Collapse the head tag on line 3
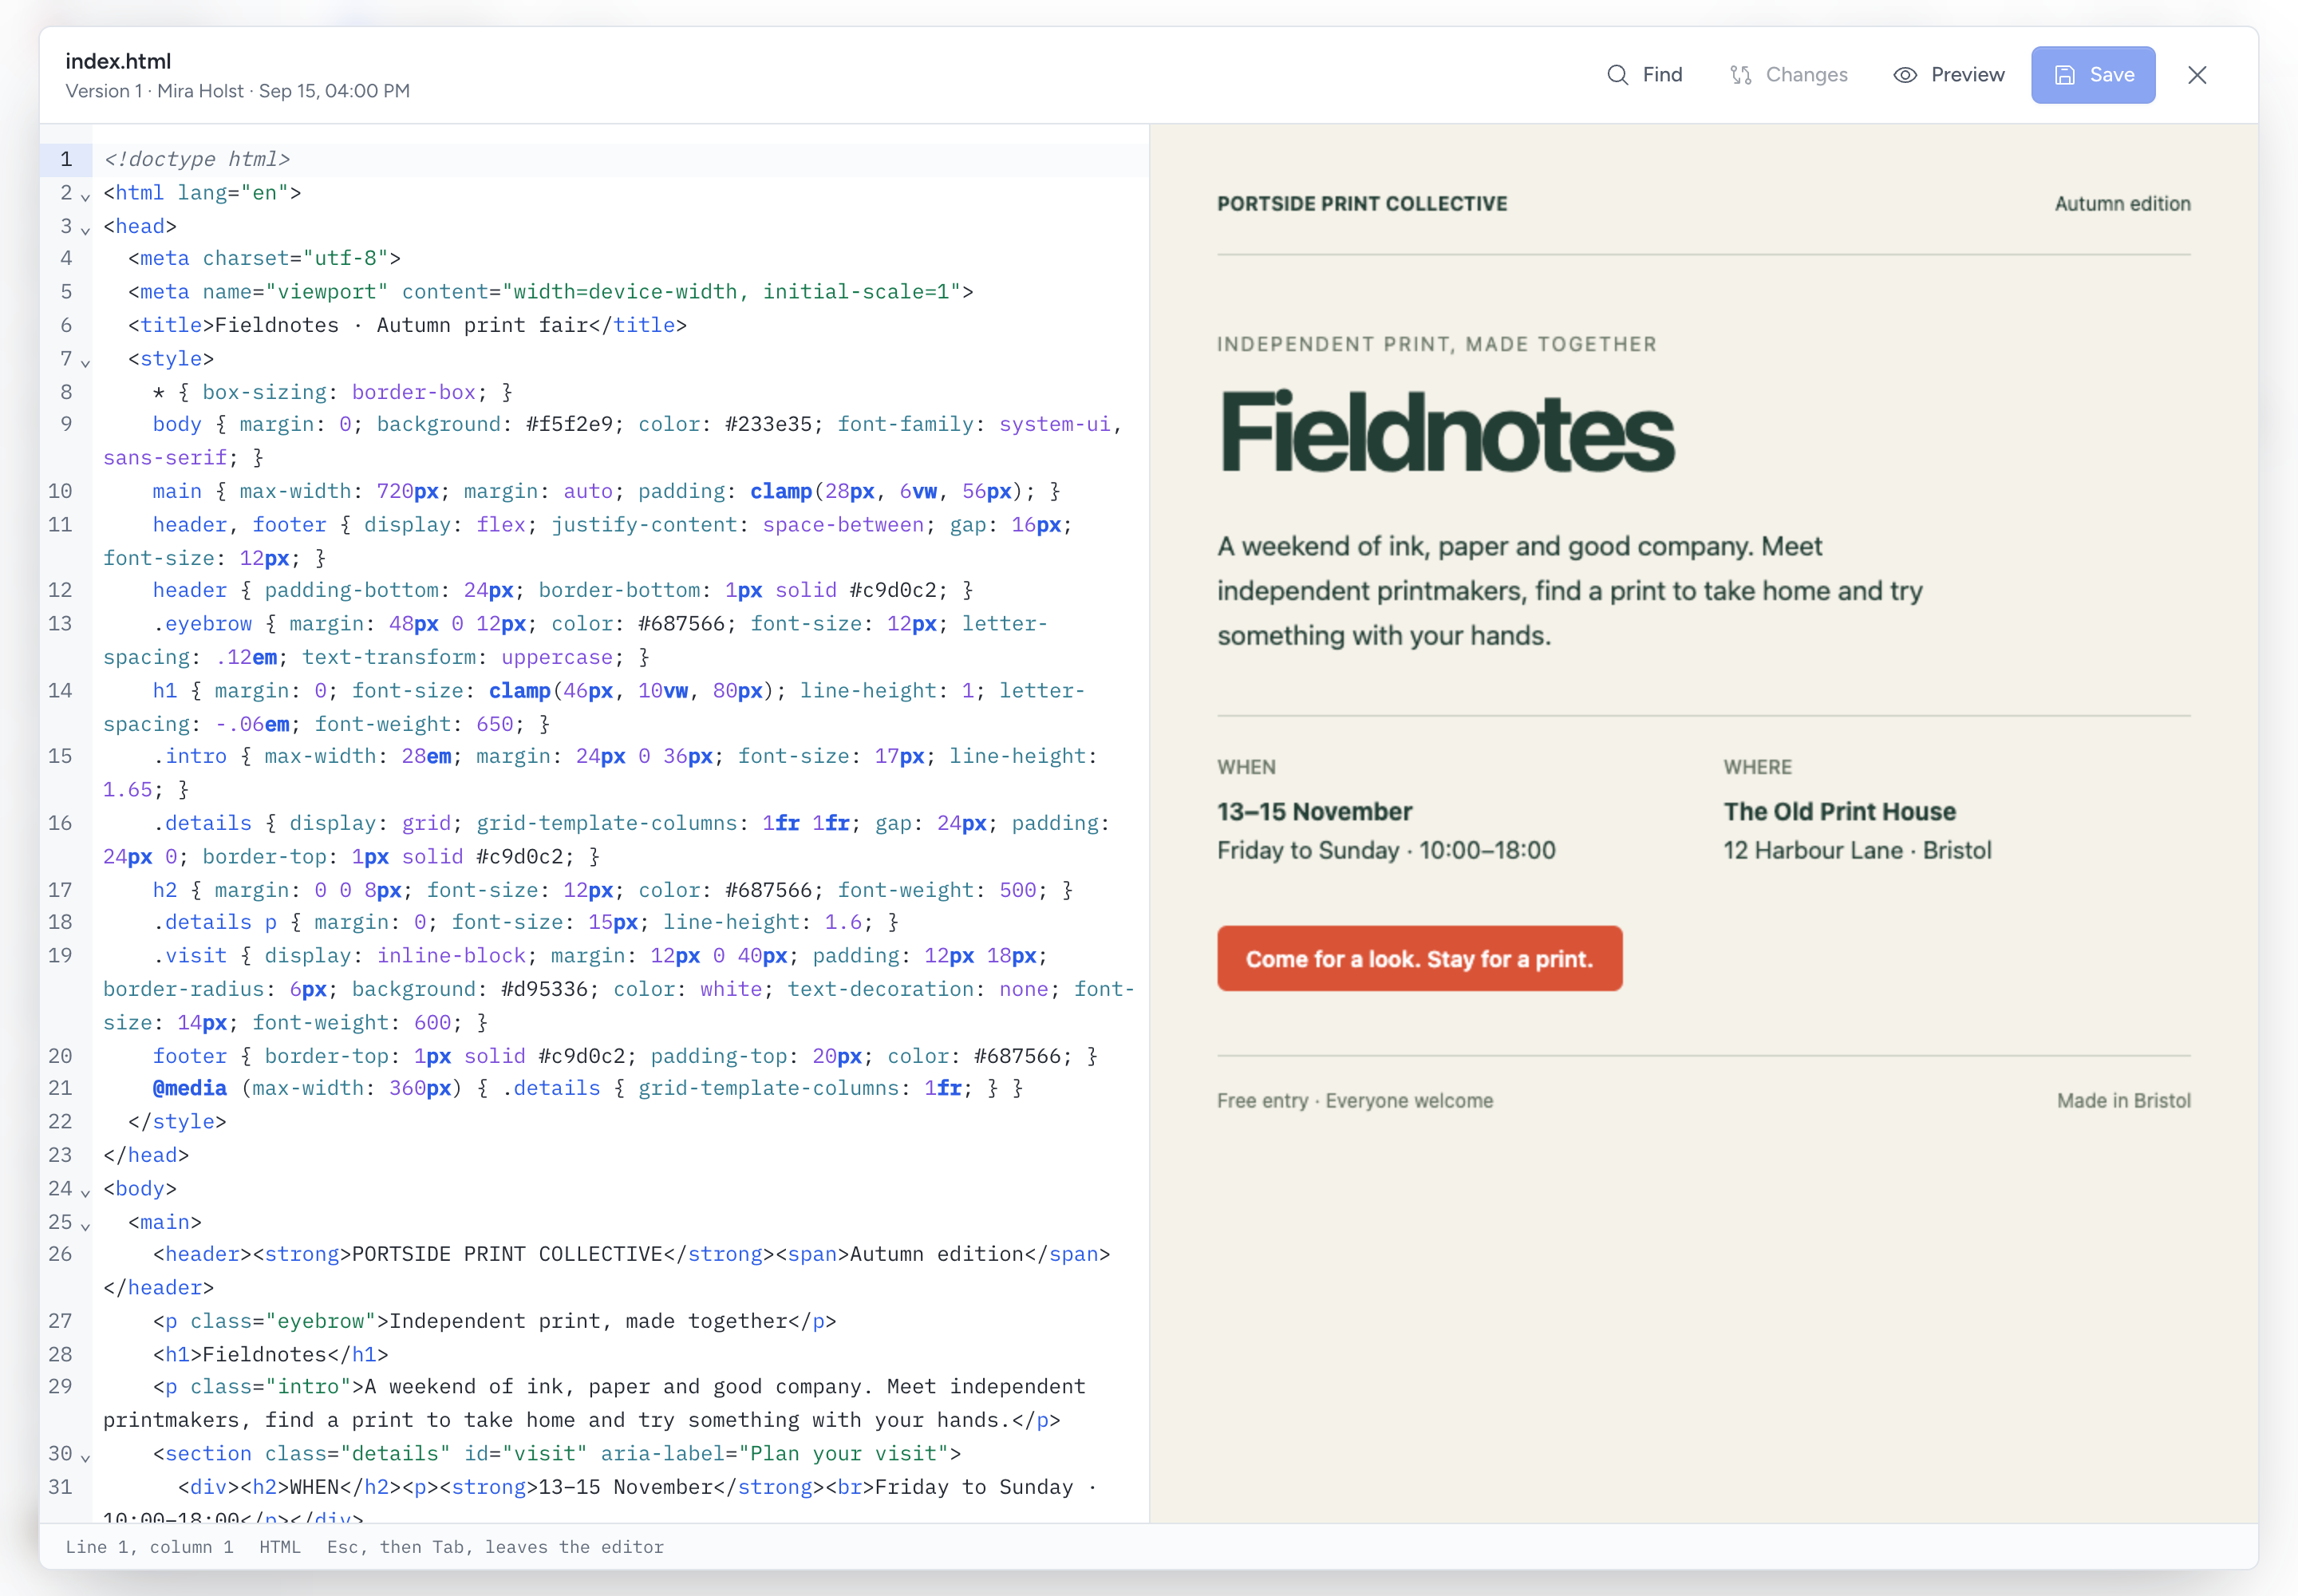Image resolution: width=2298 pixels, height=1596 pixels. point(85,230)
